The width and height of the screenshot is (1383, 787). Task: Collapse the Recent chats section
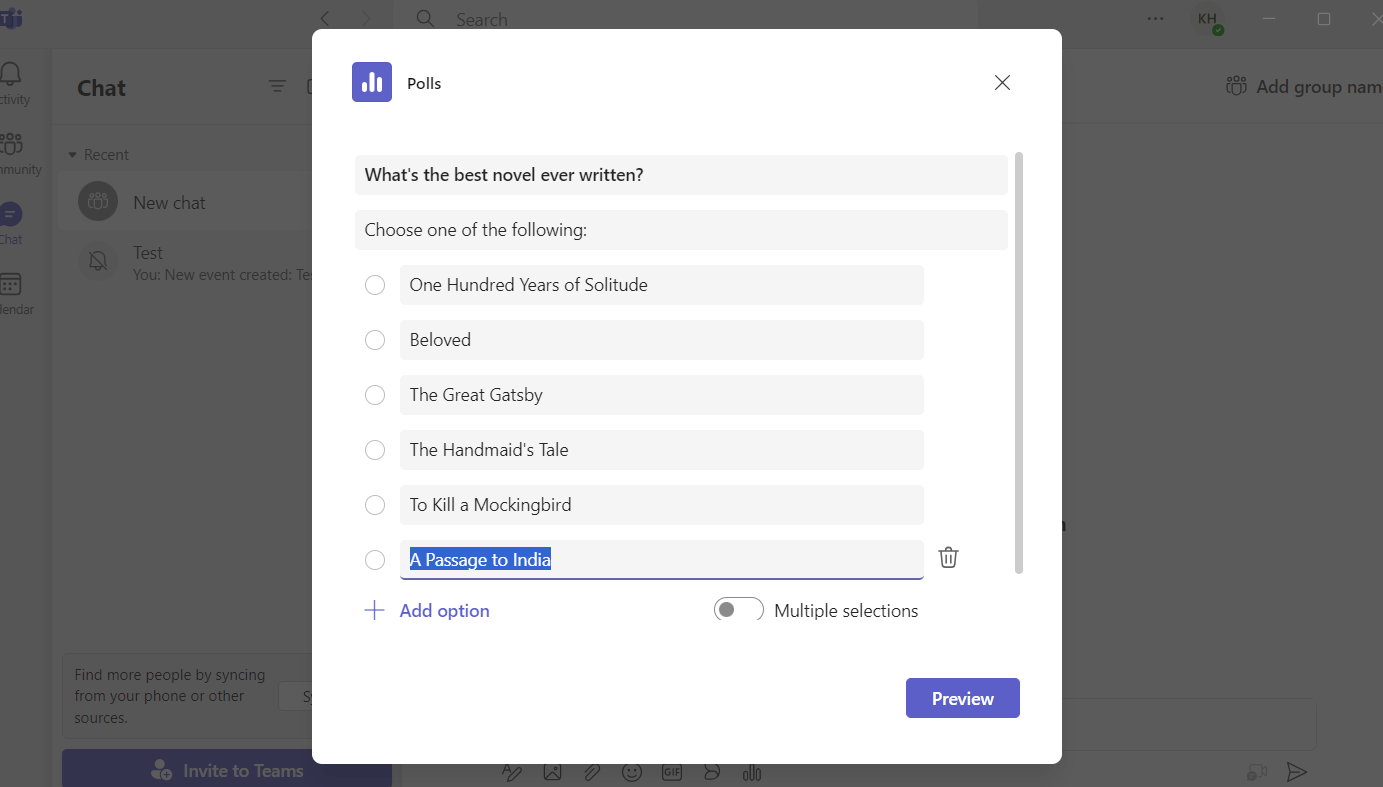pyautogui.click(x=72, y=155)
